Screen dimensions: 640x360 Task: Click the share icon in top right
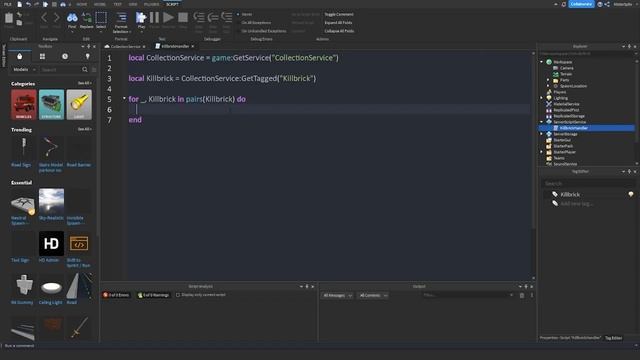(x=607, y=4)
